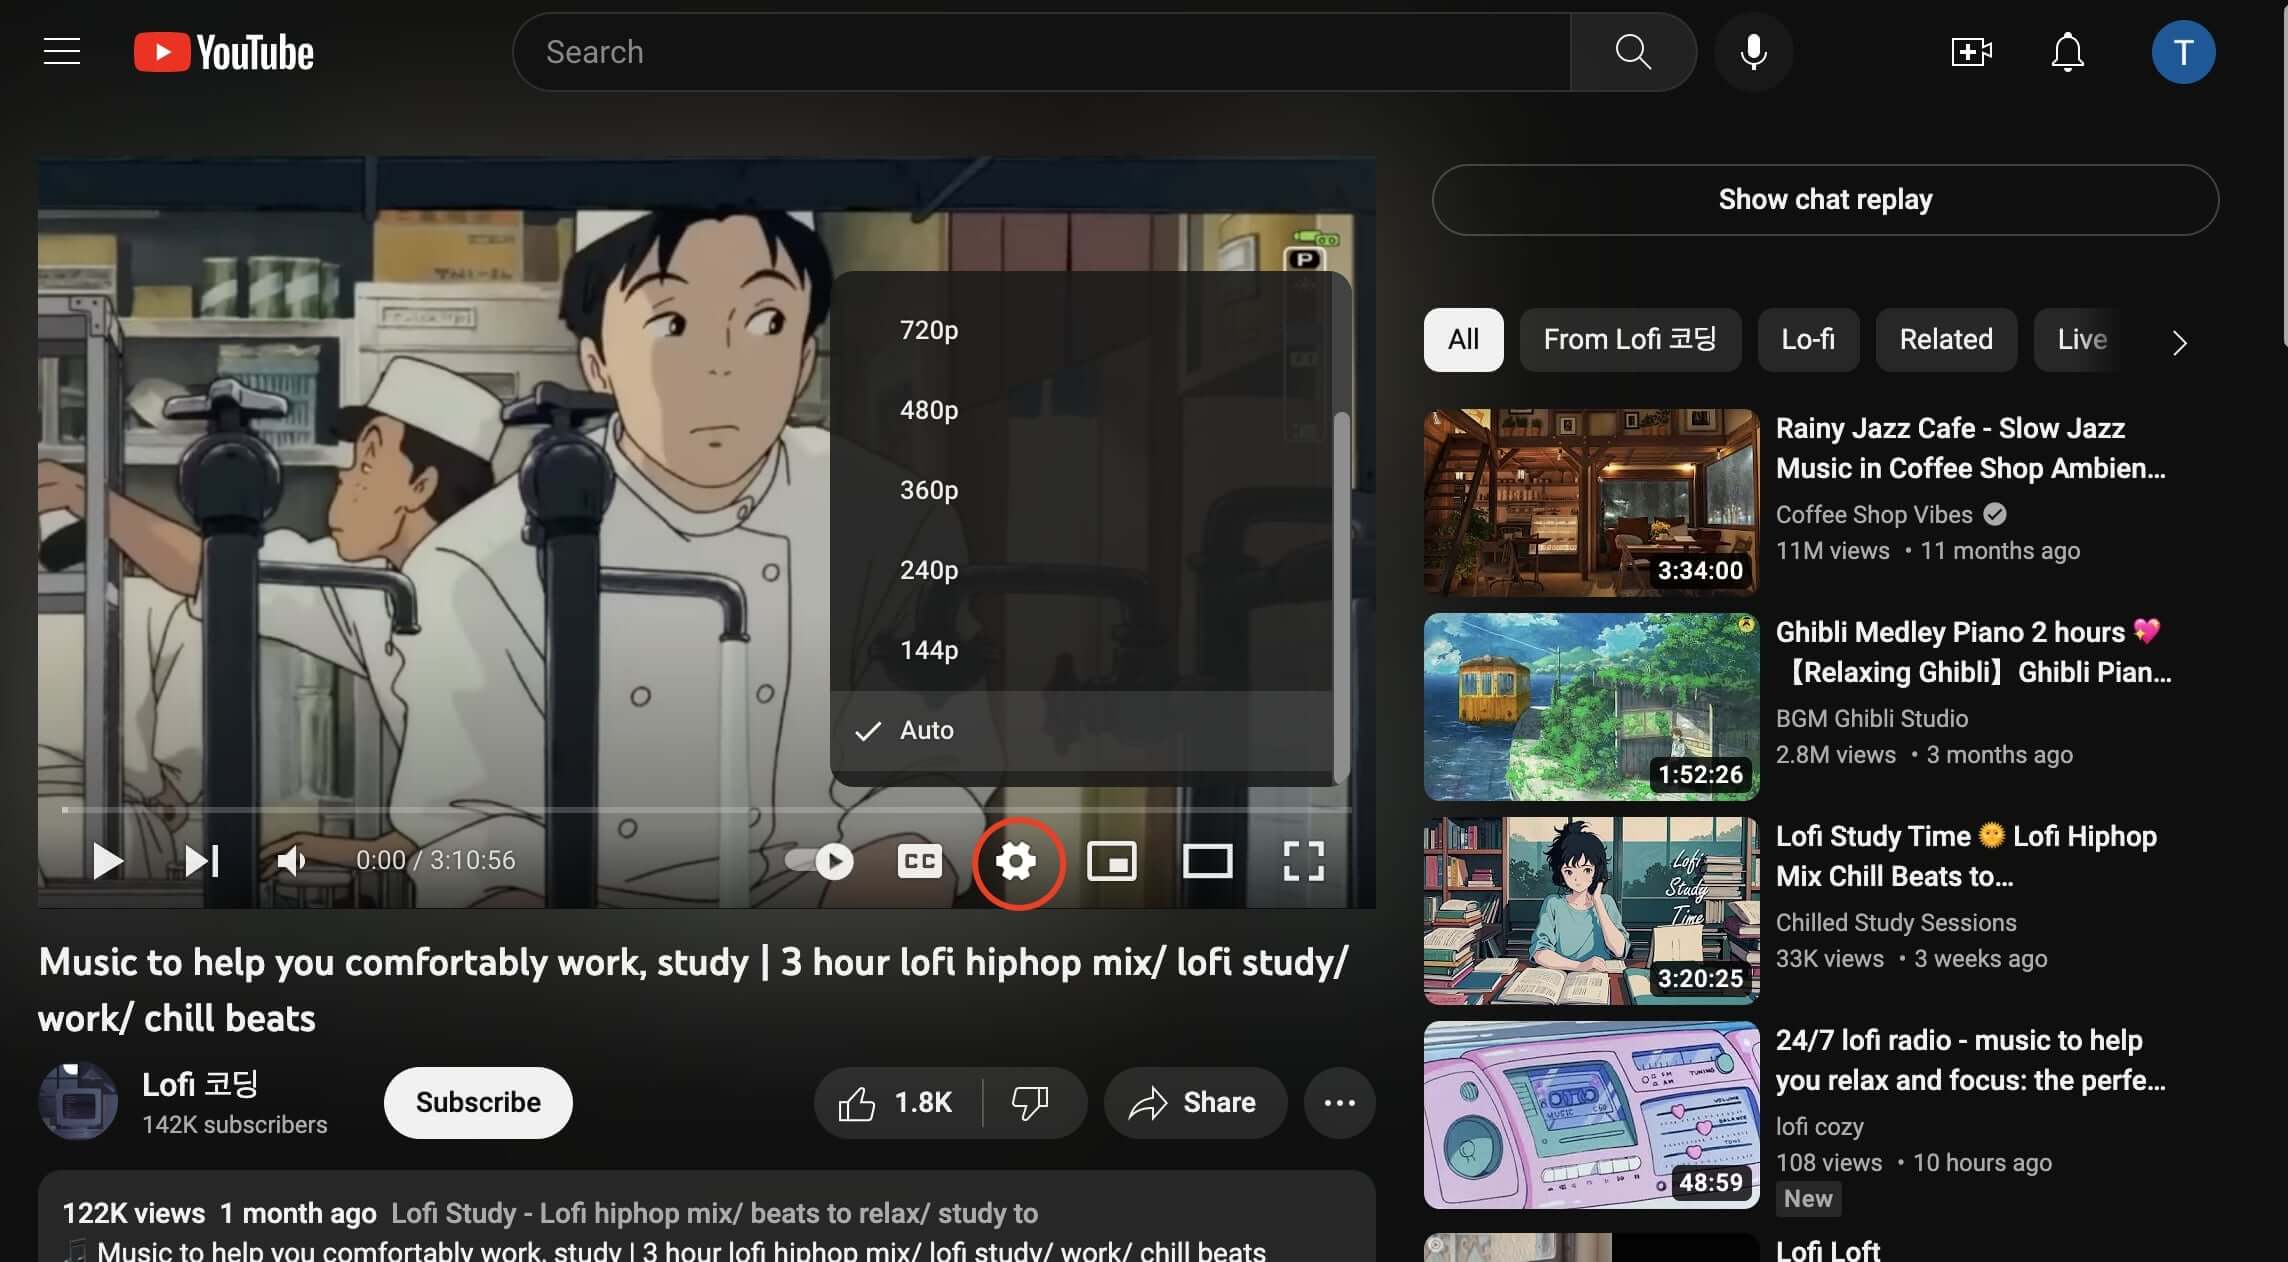
Task: Enable closed captions with the CC icon
Action: click(919, 861)
